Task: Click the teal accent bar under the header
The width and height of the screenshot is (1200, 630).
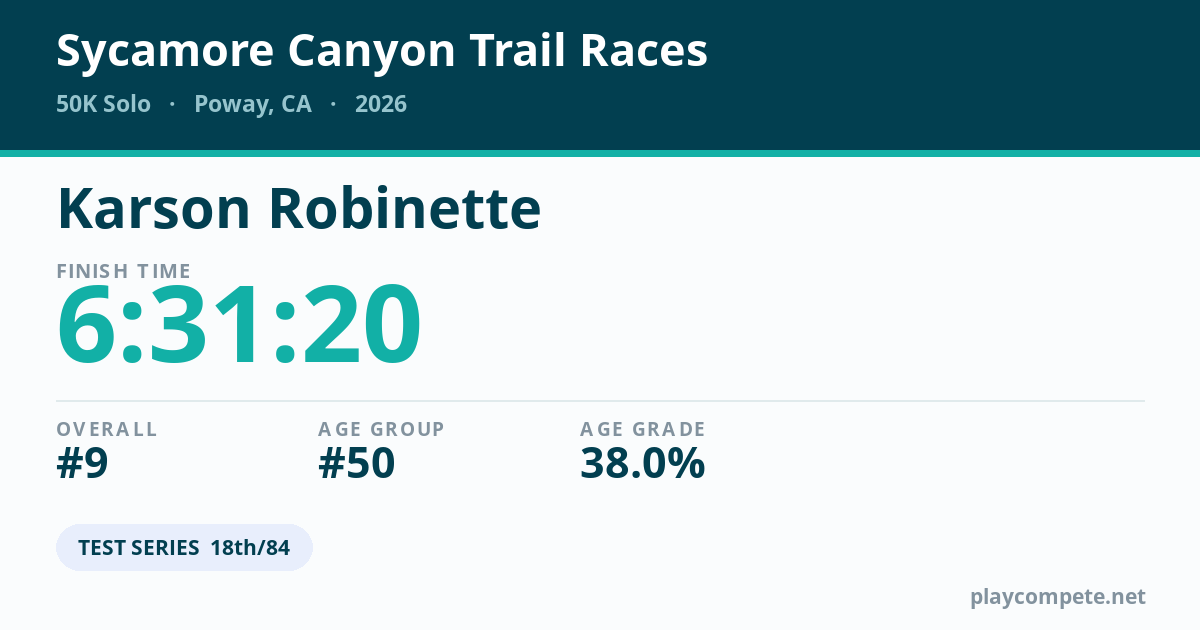Action: tap(600, 153)
